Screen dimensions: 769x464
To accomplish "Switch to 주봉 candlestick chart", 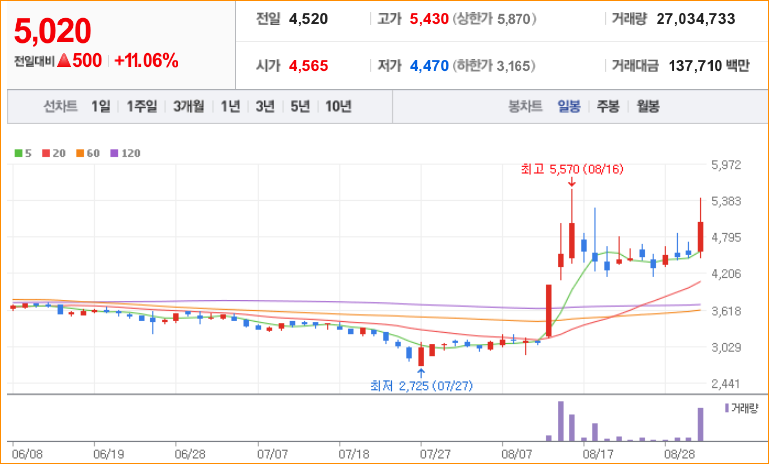I will click(608, 106).
